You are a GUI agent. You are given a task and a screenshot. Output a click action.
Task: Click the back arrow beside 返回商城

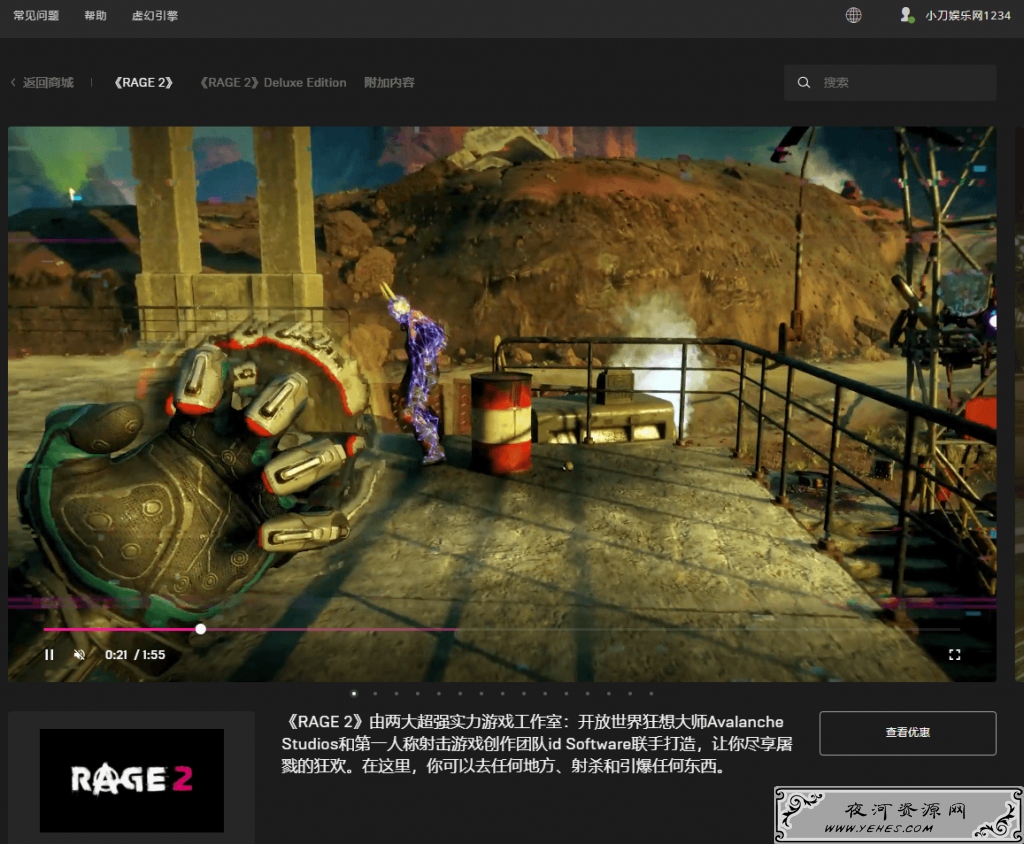point(13,82)
